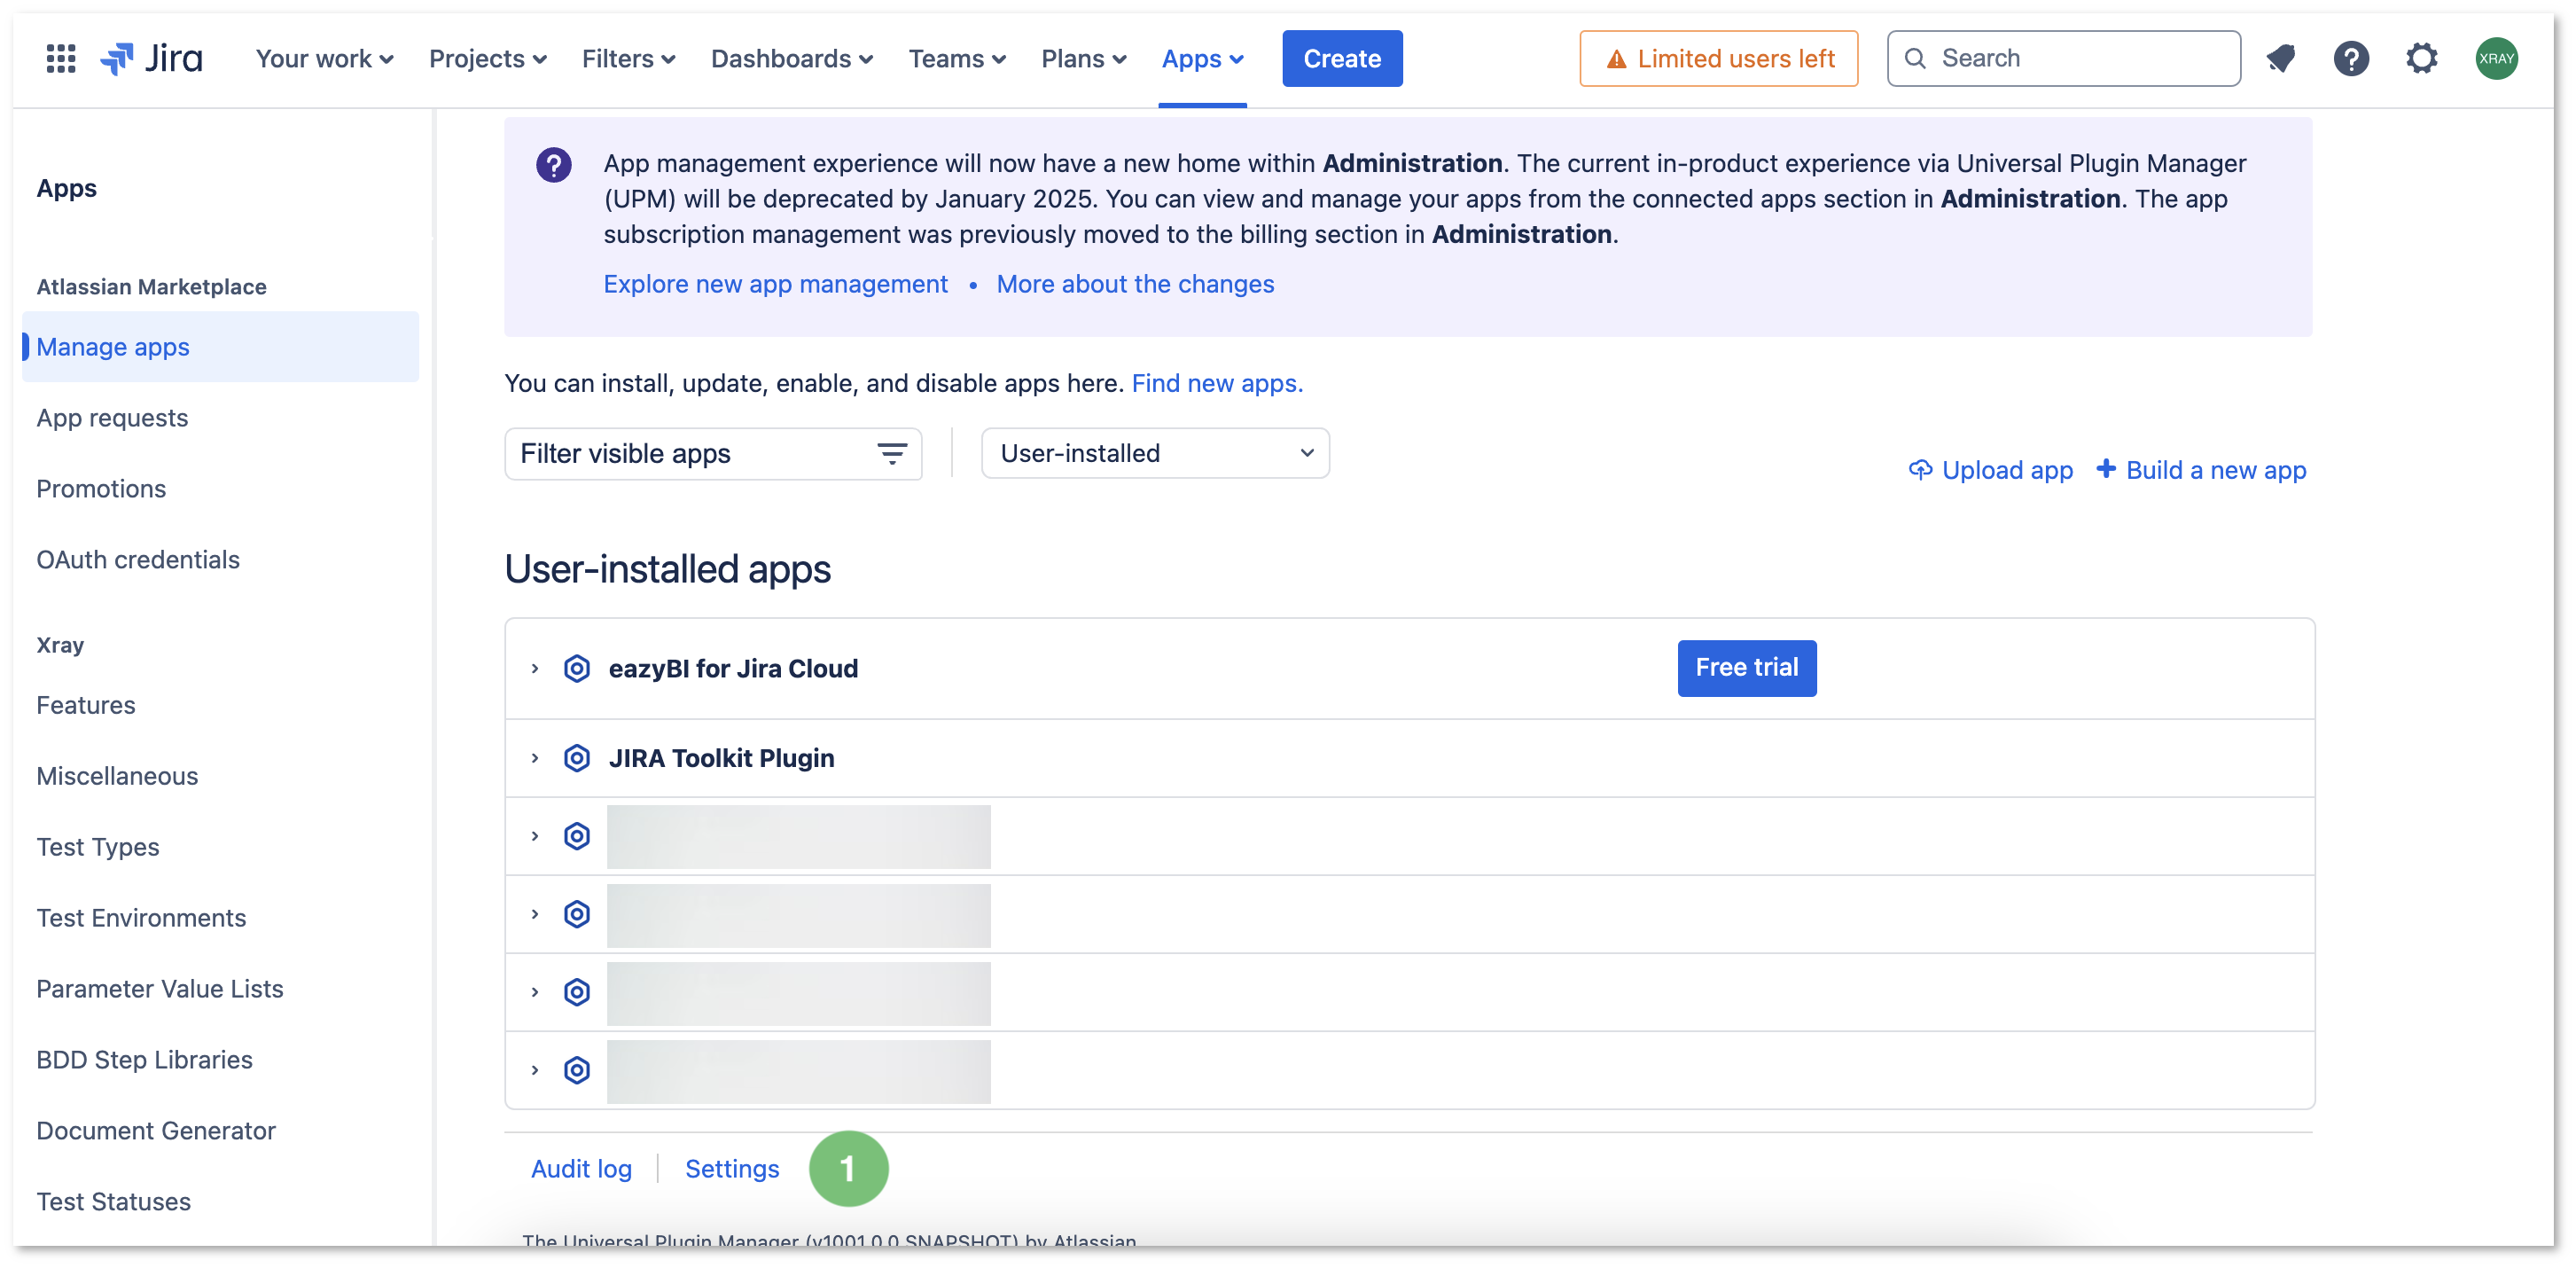Click the upload cloud icon beside Upload app
This screenshot has height=1268, width=2576.
click(1920, 469)
